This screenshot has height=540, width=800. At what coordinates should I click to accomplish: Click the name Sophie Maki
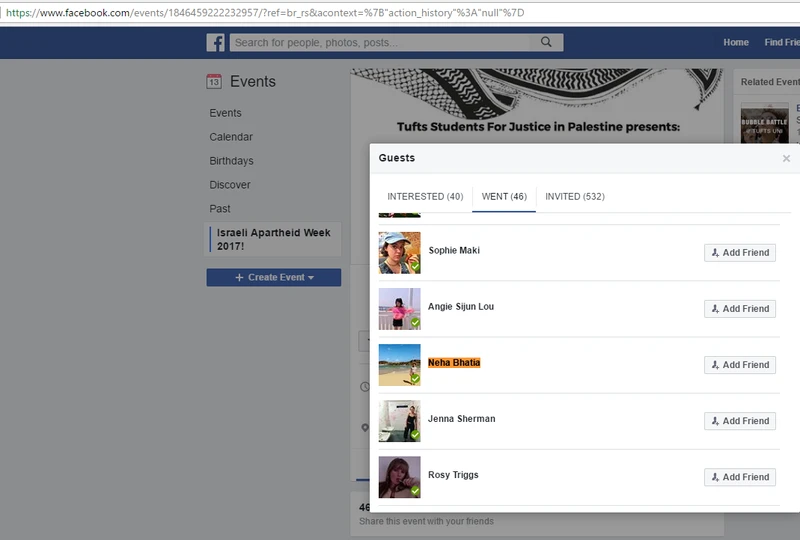[454, 250]
